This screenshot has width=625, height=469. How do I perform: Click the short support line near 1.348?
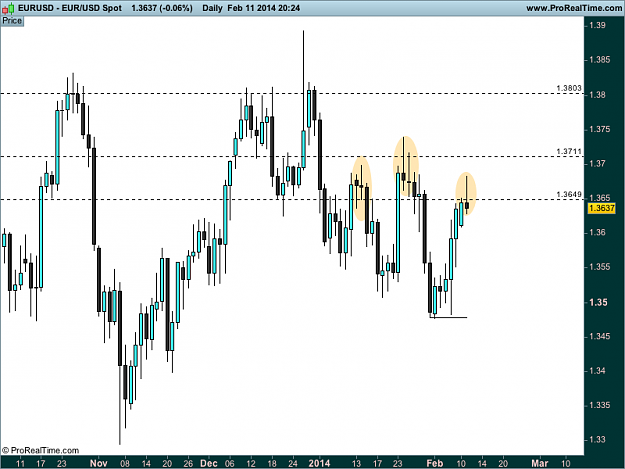(449, 318)
